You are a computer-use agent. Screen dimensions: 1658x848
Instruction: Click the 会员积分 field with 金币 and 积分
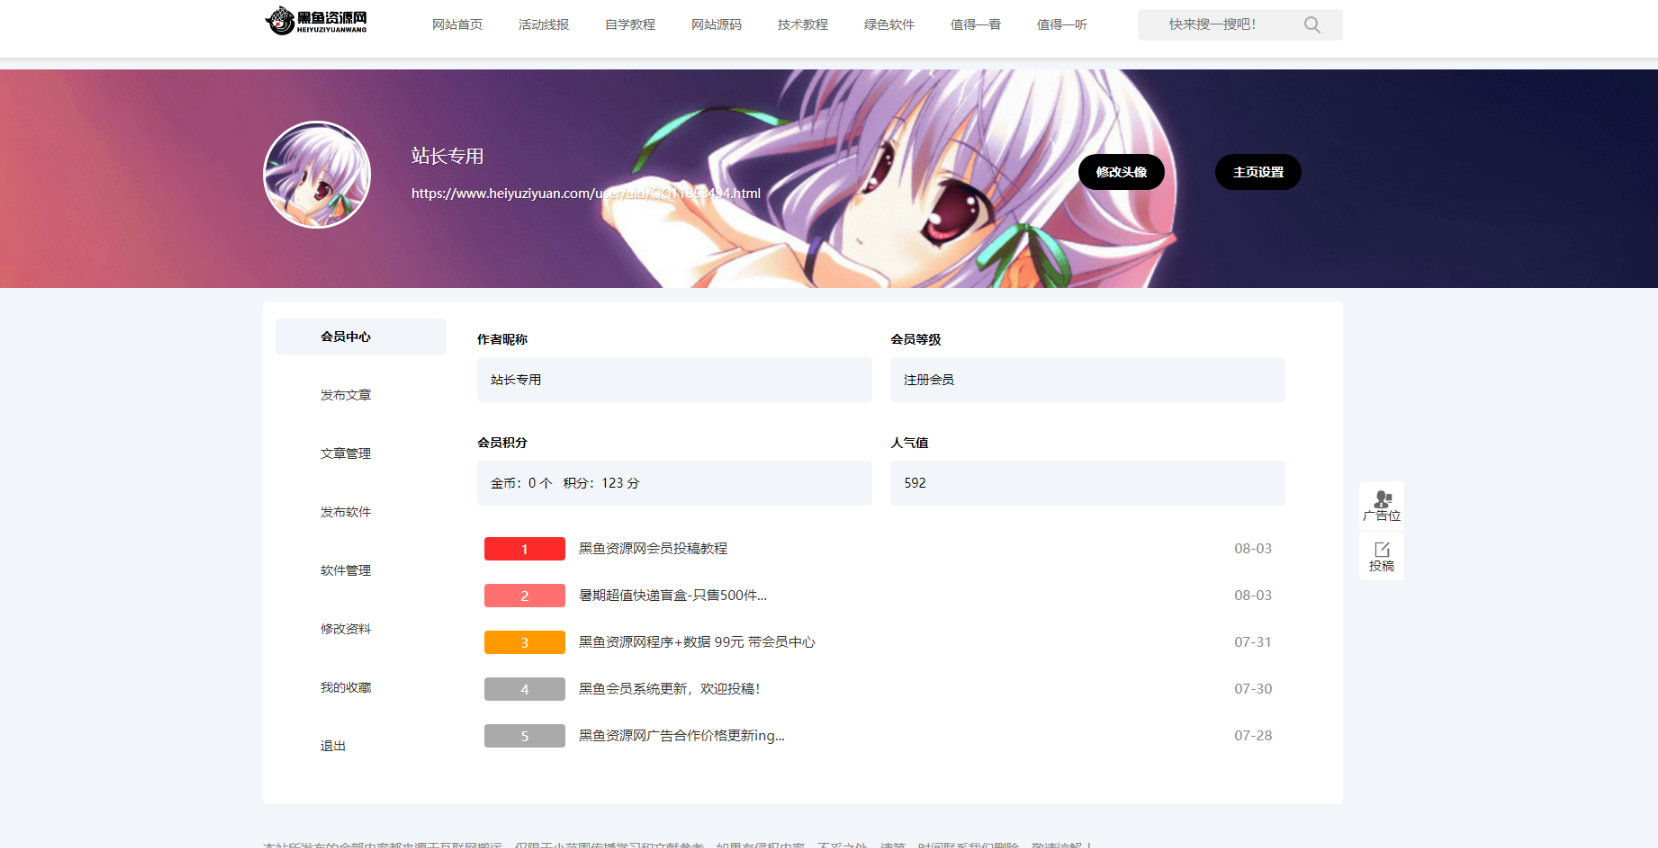click(x=674, y=483)
